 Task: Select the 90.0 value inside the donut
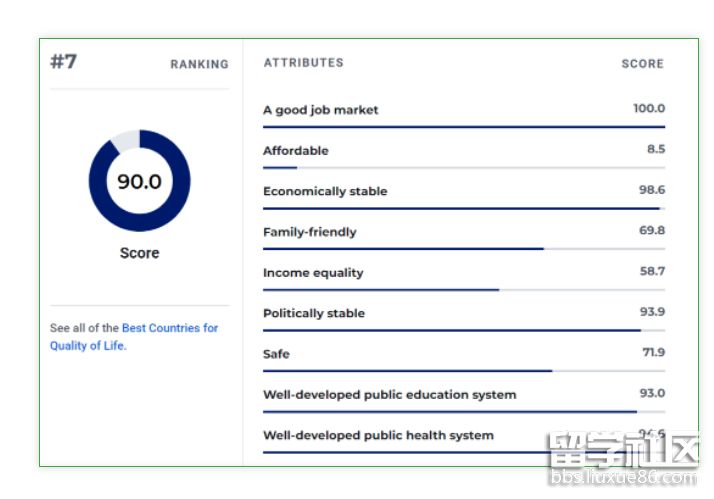coord(139,181)
